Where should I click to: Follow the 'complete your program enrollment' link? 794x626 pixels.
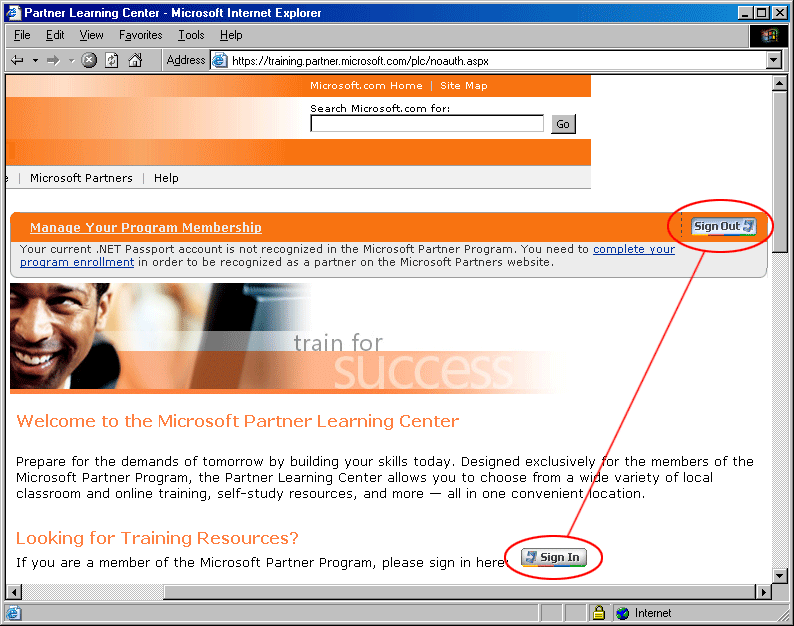pos(633,249)
